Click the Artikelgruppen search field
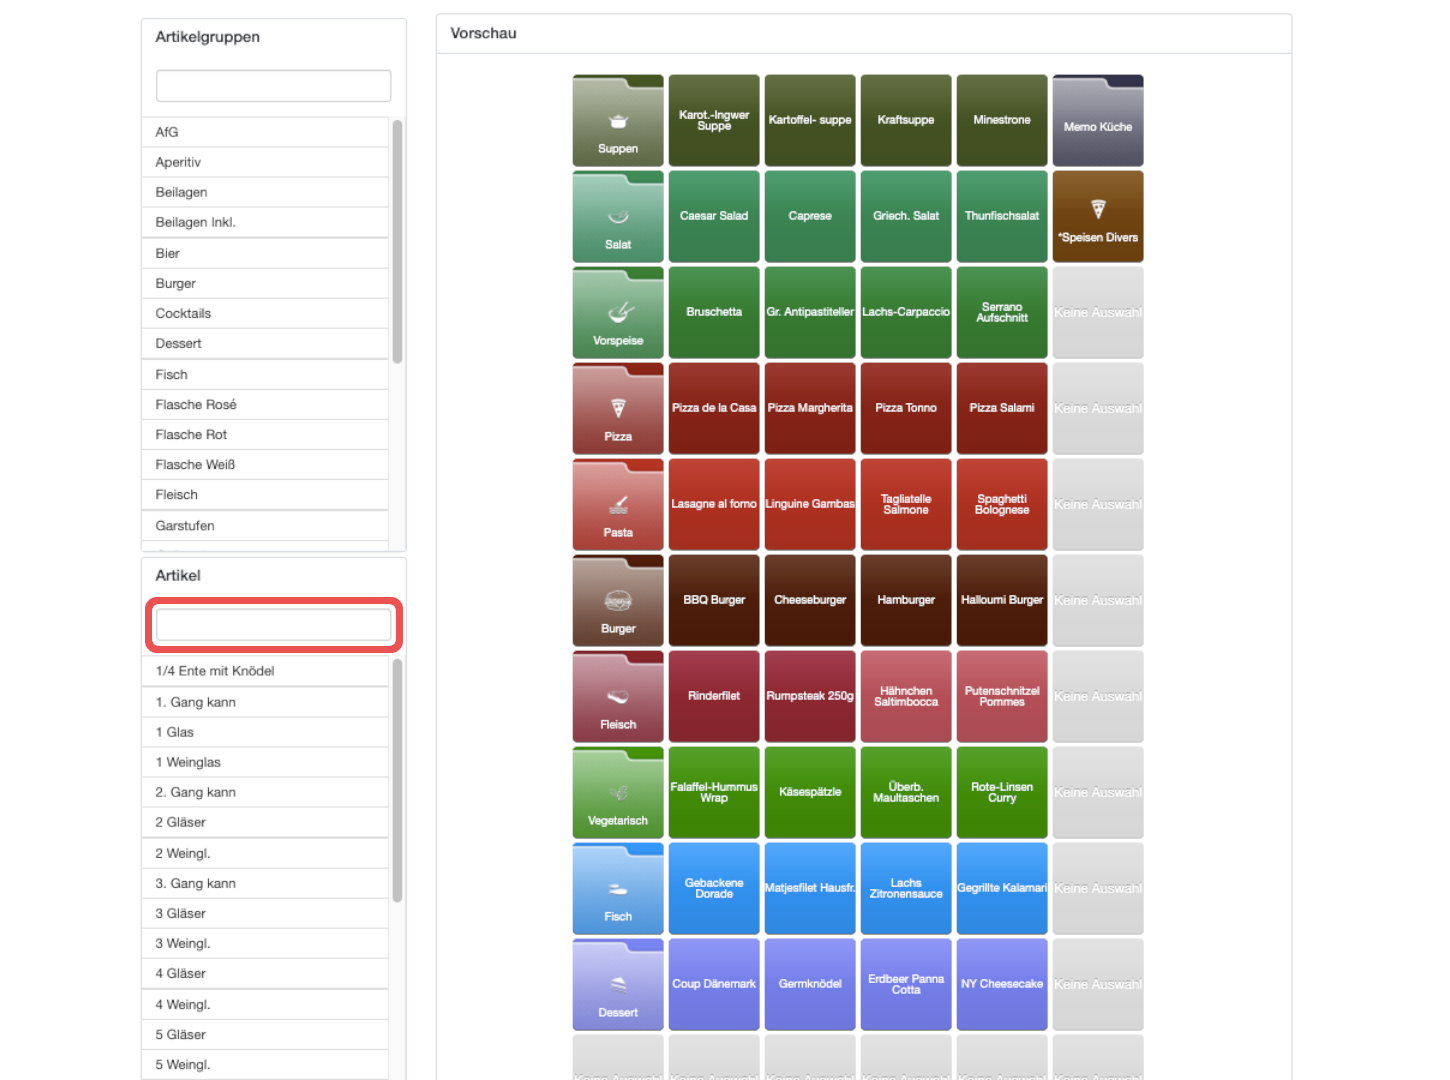 [273, 86]
